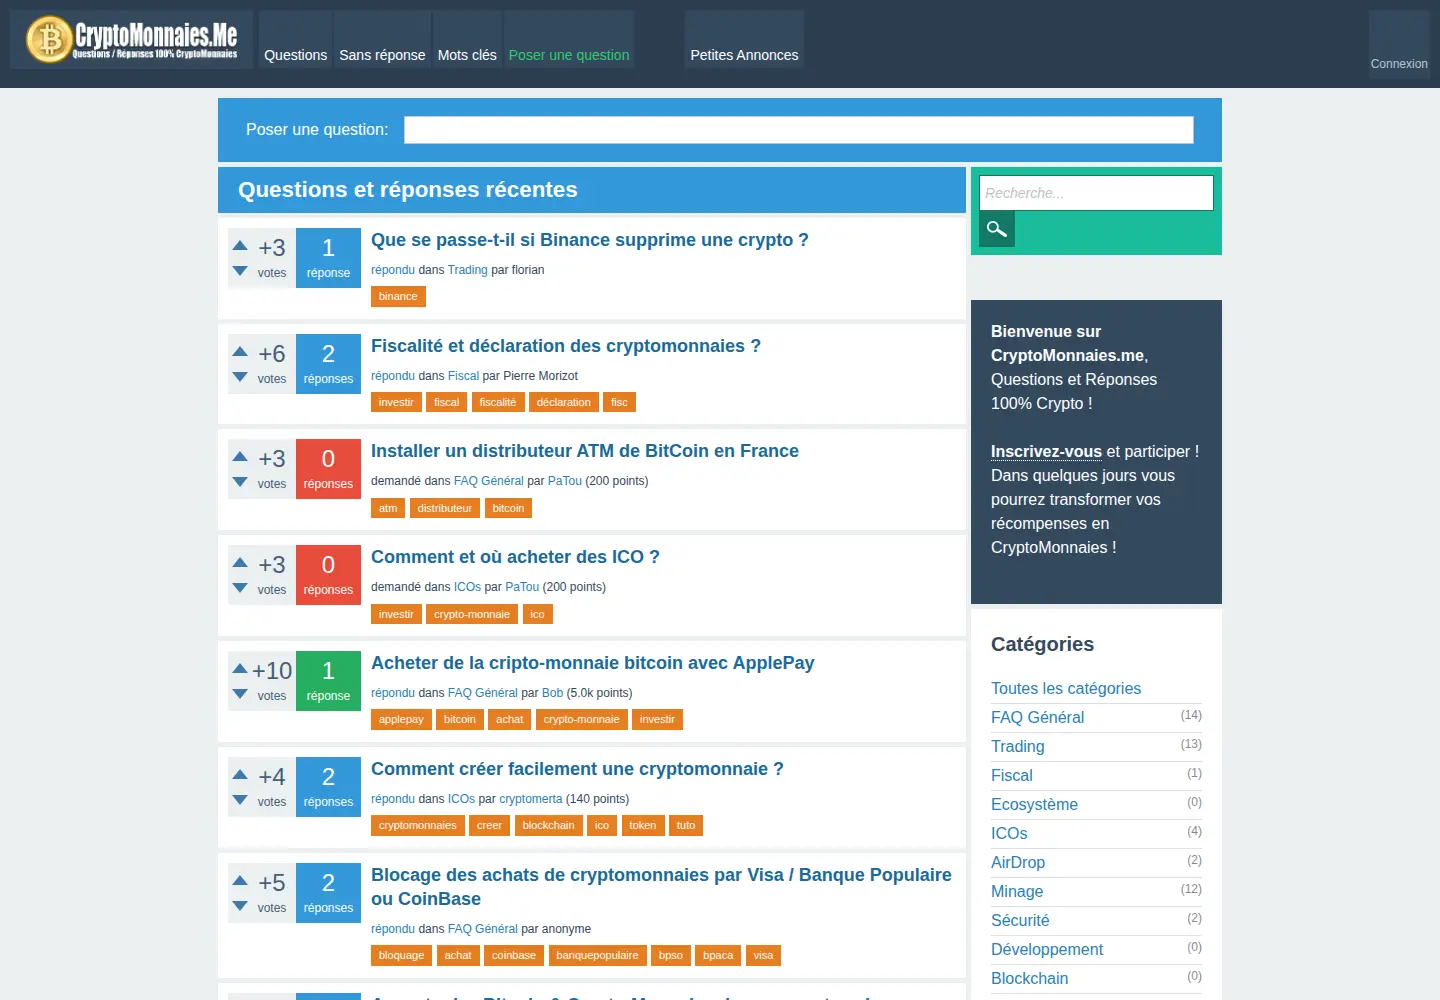Viewport: 1440px width, 1000px height.
Task: Click the banquepopulaire tag
Action: [597, 955]
